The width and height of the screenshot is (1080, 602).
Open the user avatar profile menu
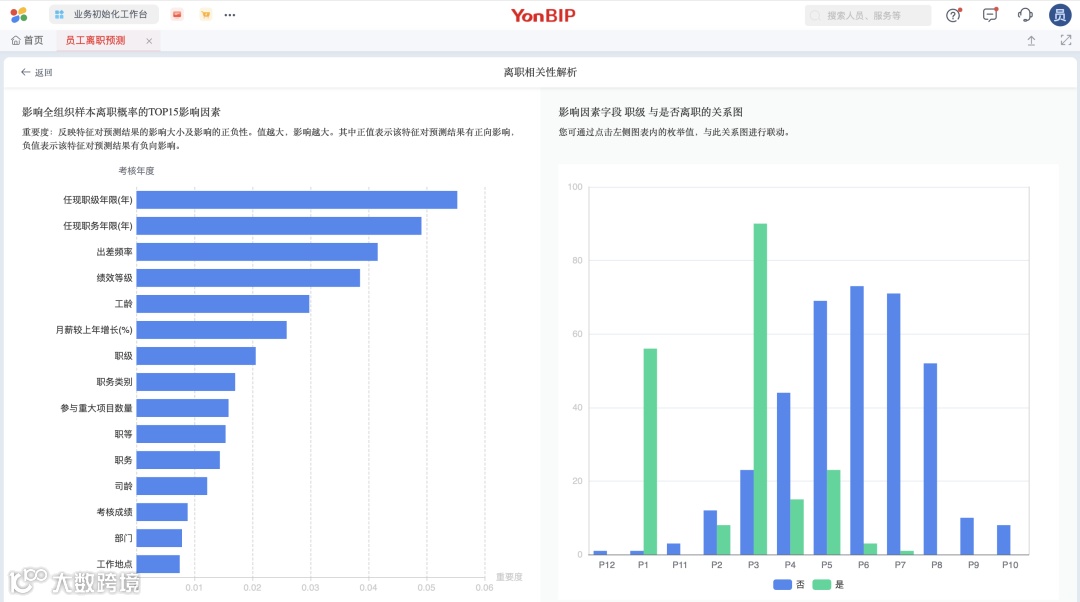[x=1059, y=15]
